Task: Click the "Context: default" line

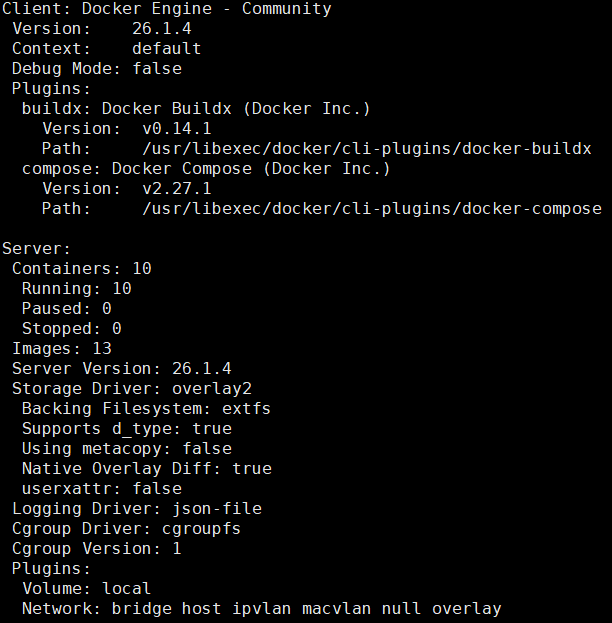Action: tap(106, 49)
